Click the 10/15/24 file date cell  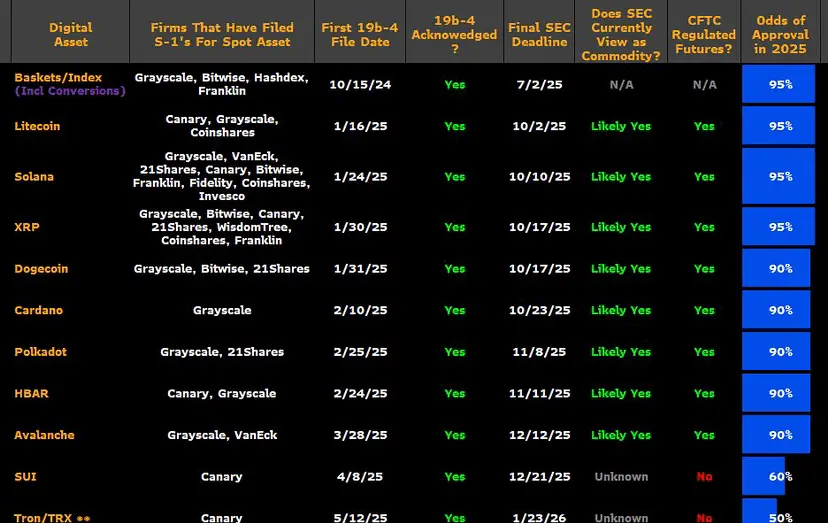(360, 85)
